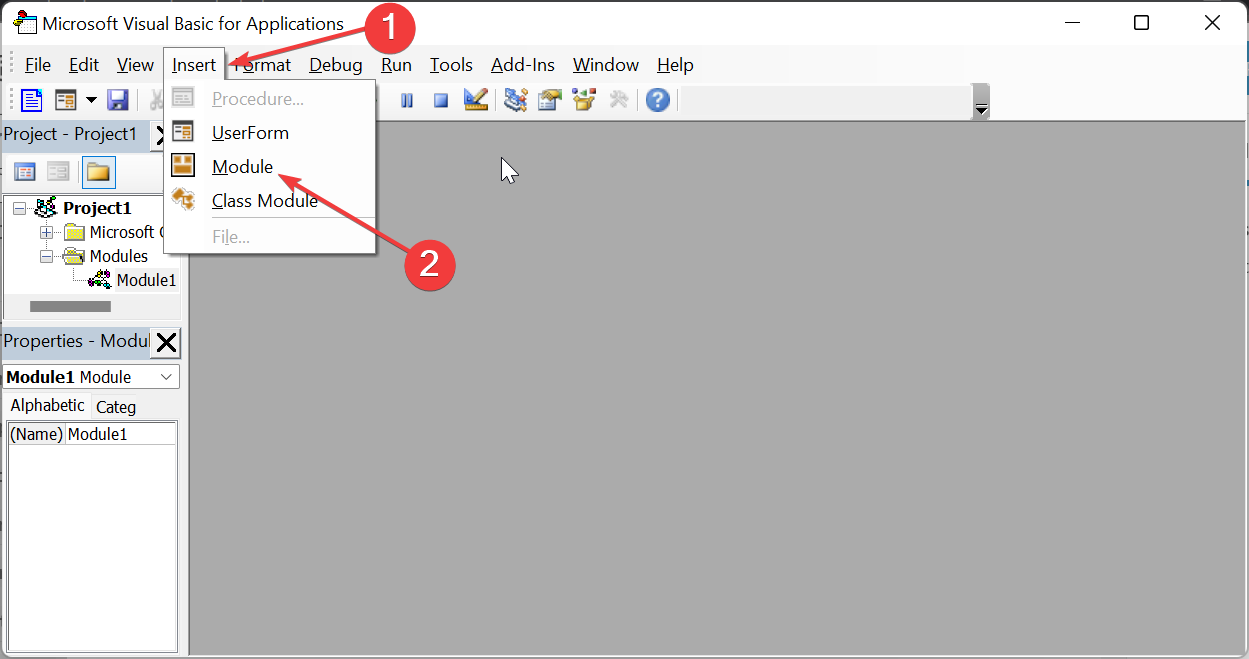Click the empty toolbar position box
This screenshot has width=1249, height=659.
coord(824,100)
